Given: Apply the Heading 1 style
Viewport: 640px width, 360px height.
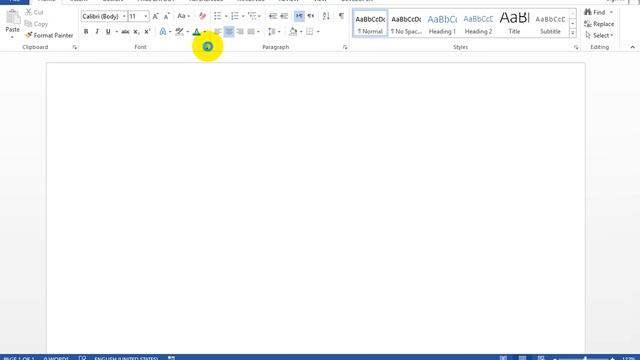Looking at the screenshot, I should pyautogui.click(x=442, y=24).
